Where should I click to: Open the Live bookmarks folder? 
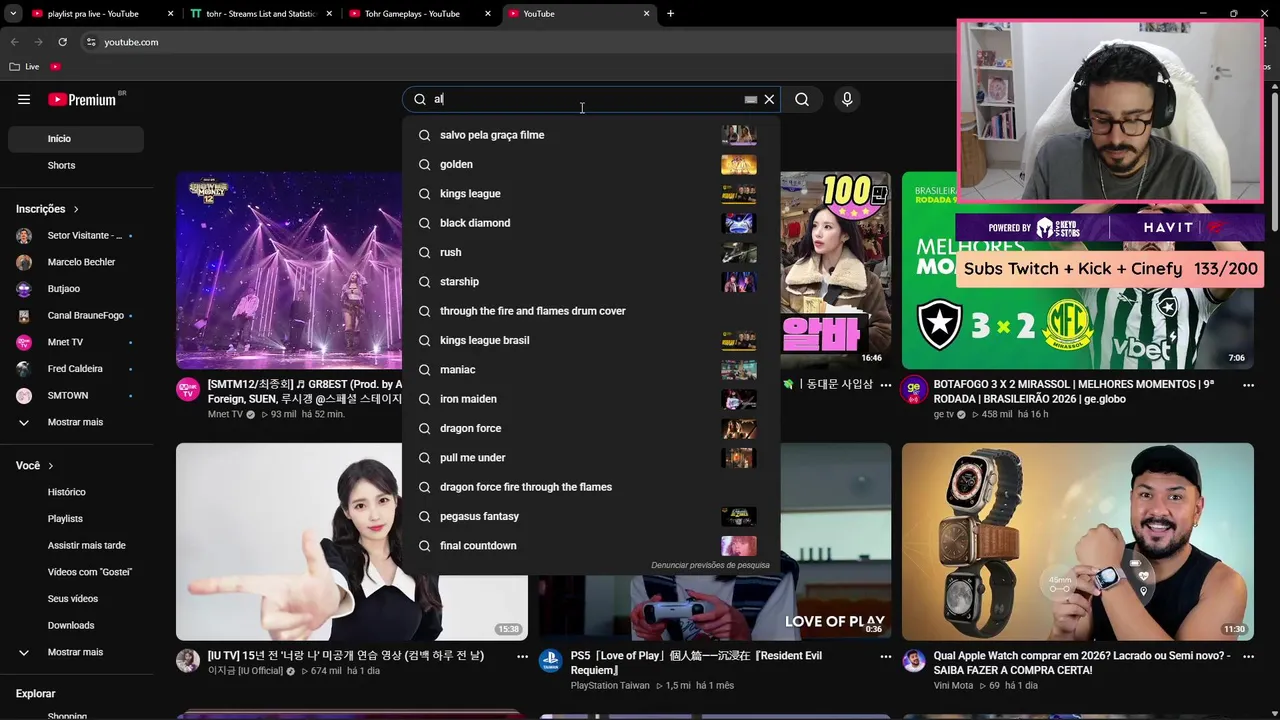pyautogui.click(x=25, y=67)
